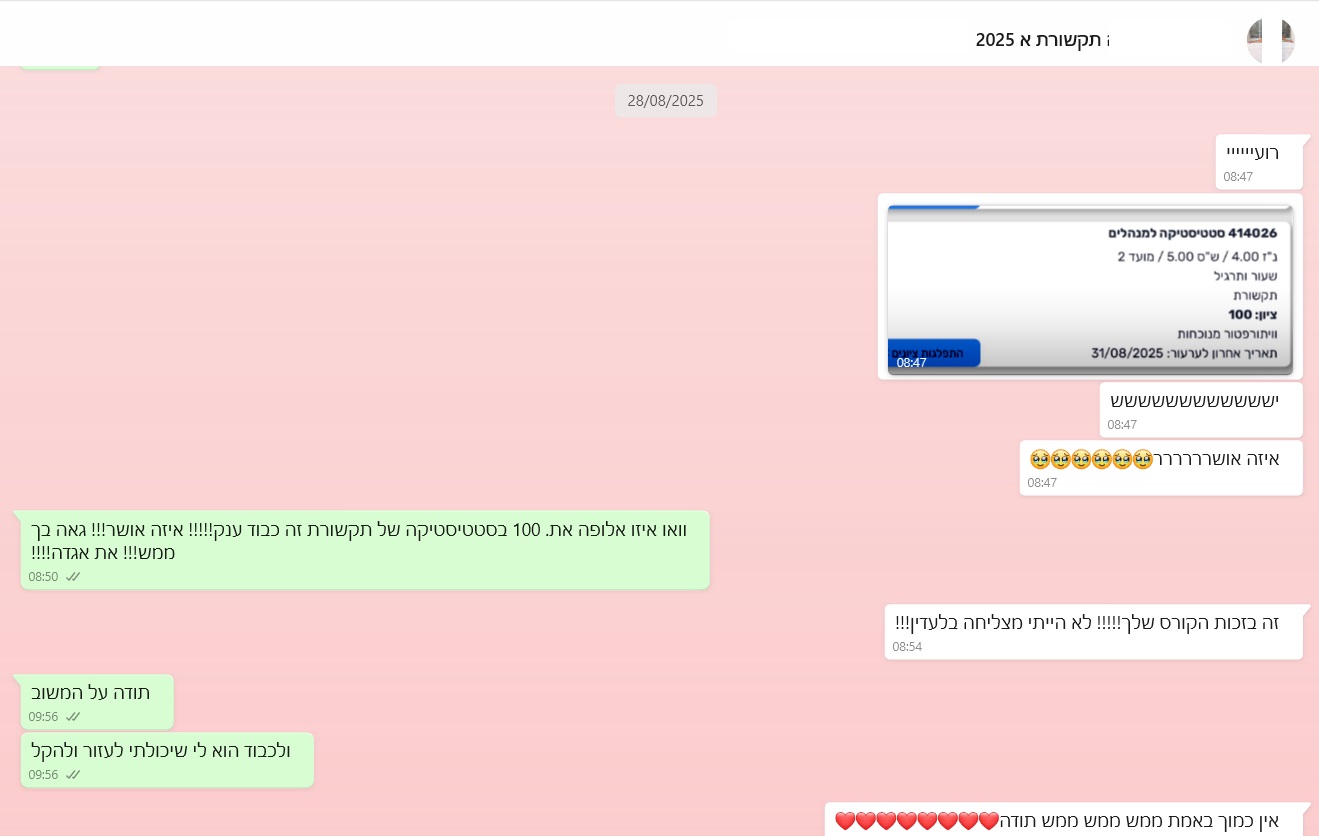Click the blue progress bar atop grade image
The width and height of the screenshot is (1319, 836).
tap(934, 208)
